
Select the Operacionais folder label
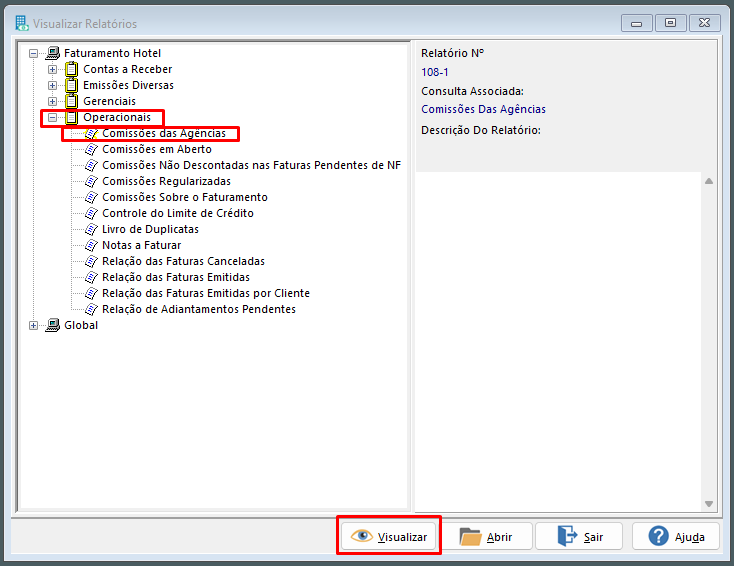tap(117, 117)
